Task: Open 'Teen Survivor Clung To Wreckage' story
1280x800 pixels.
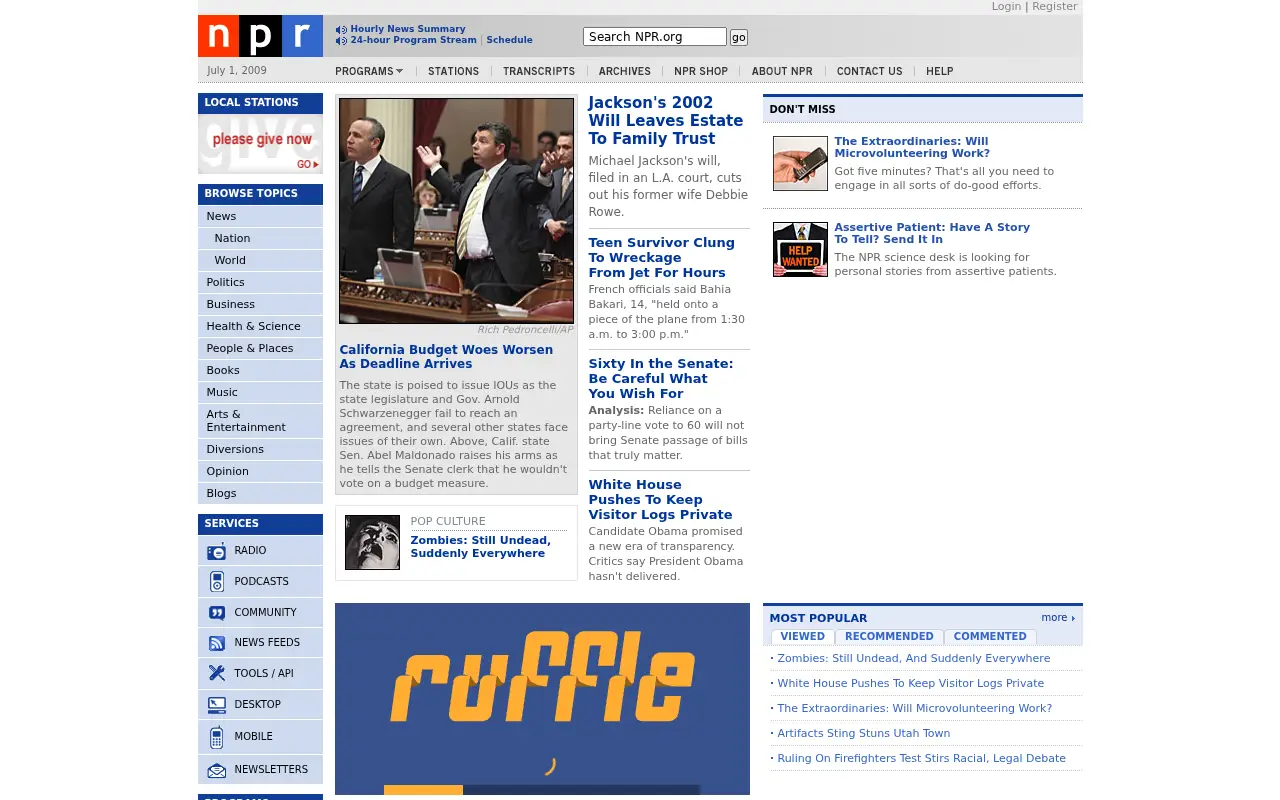Action: [662, 258]
